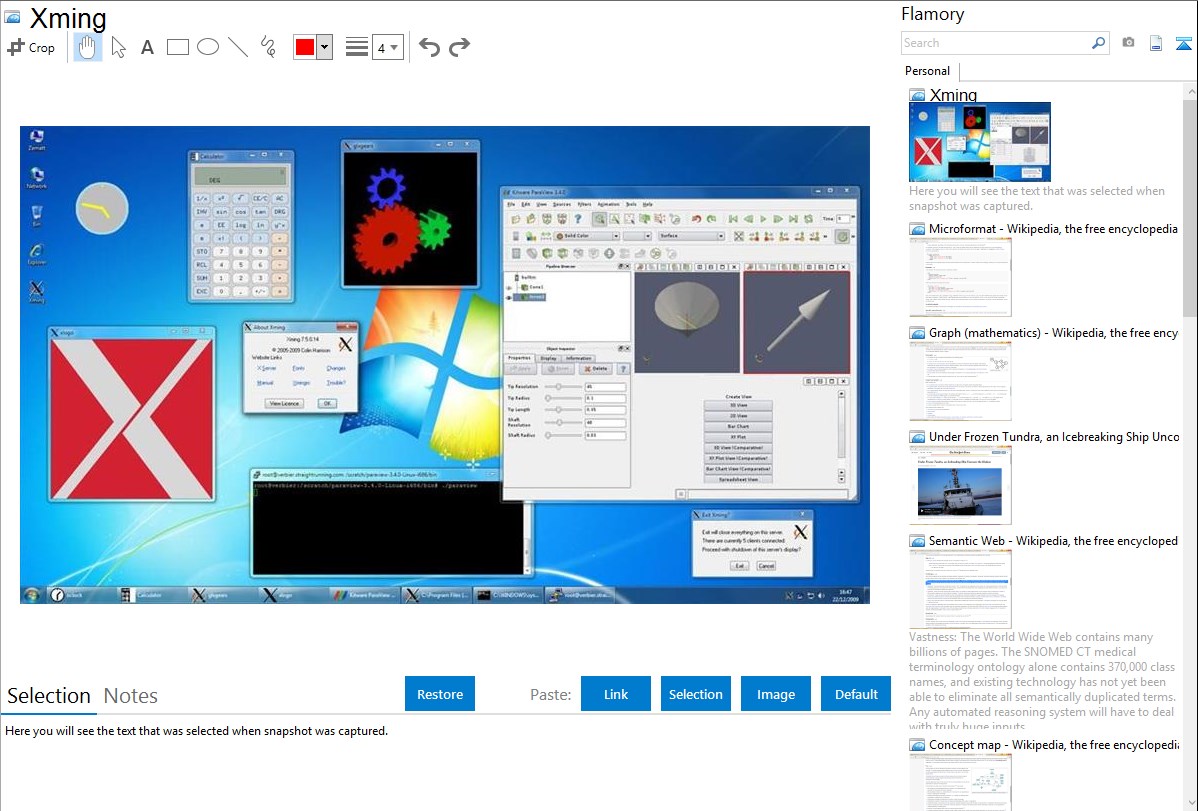This screenshot has height=811, width=1198.
Task: Open the Personal tab
Action: tap(928, 71)
